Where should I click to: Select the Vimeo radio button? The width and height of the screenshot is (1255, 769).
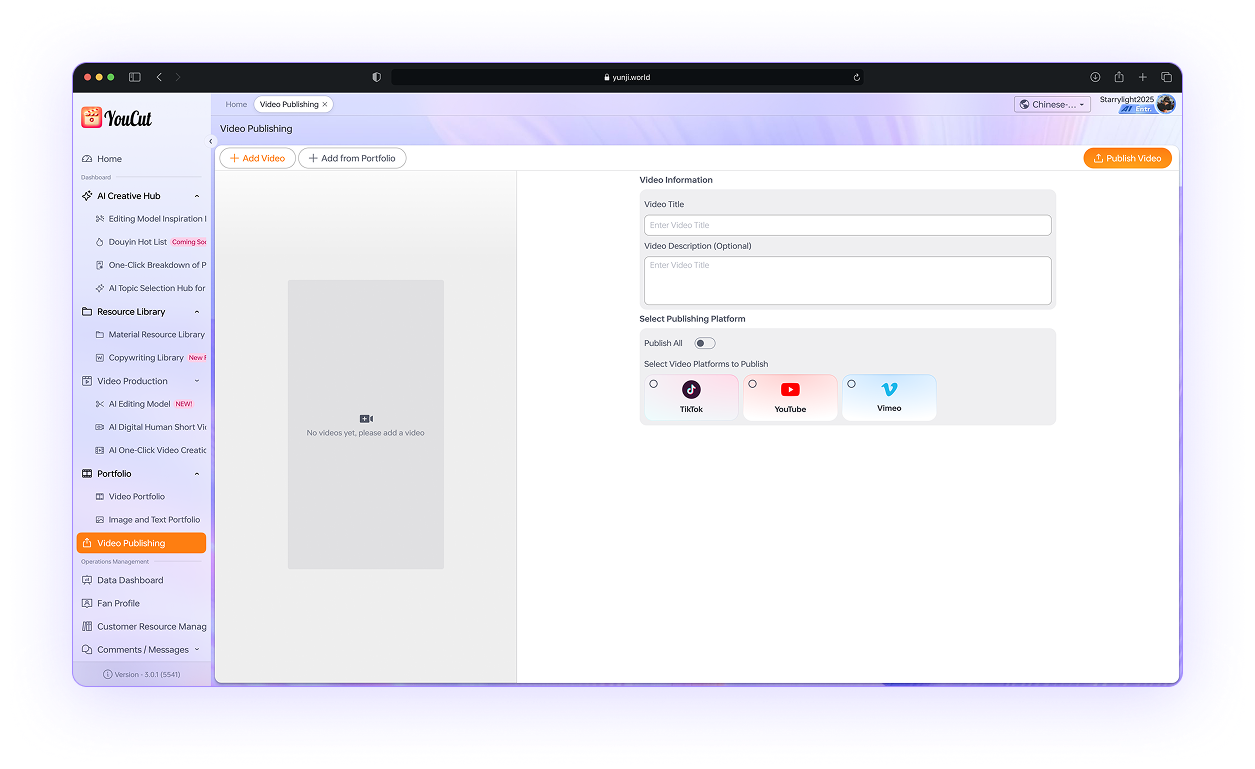852,384
